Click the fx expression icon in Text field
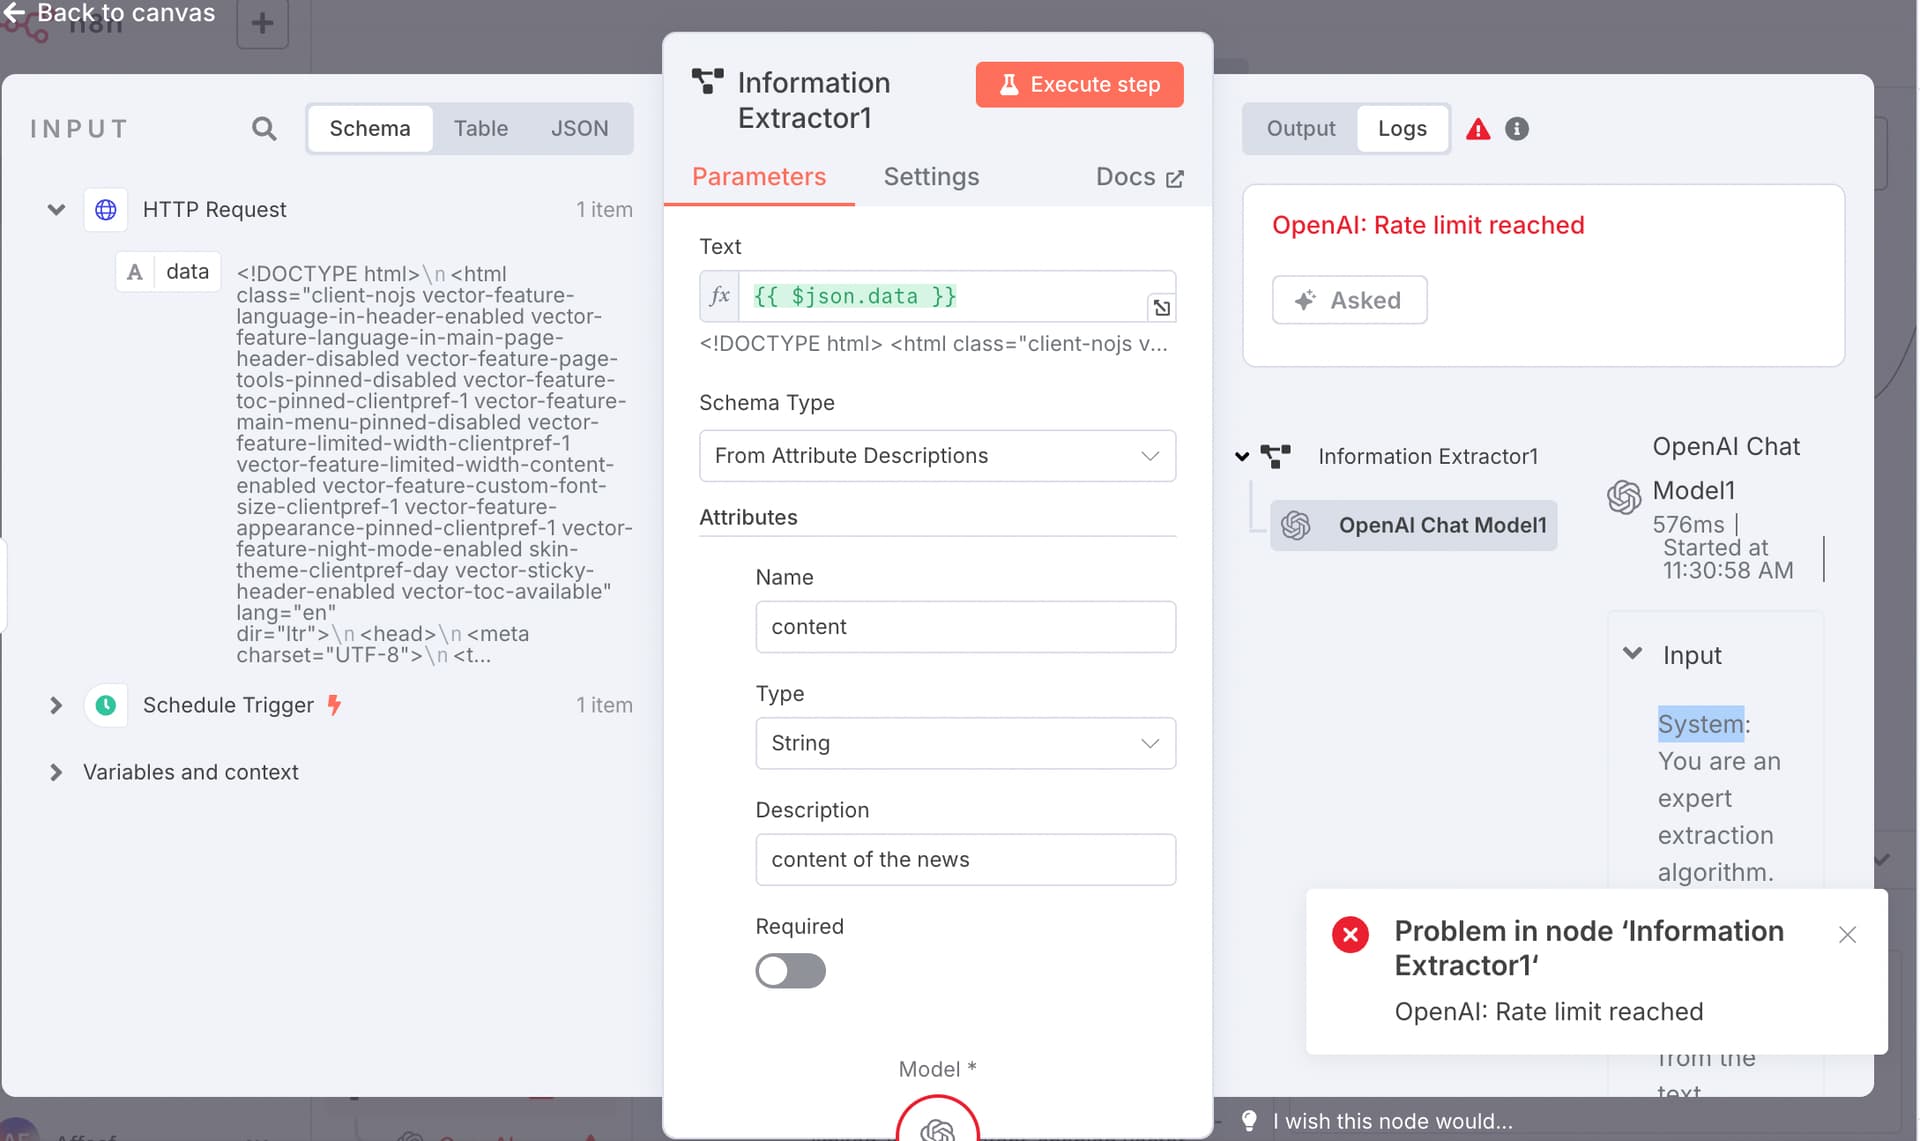The width and height of the screenshot is (1920, 1141). click(x=720, y=296)
